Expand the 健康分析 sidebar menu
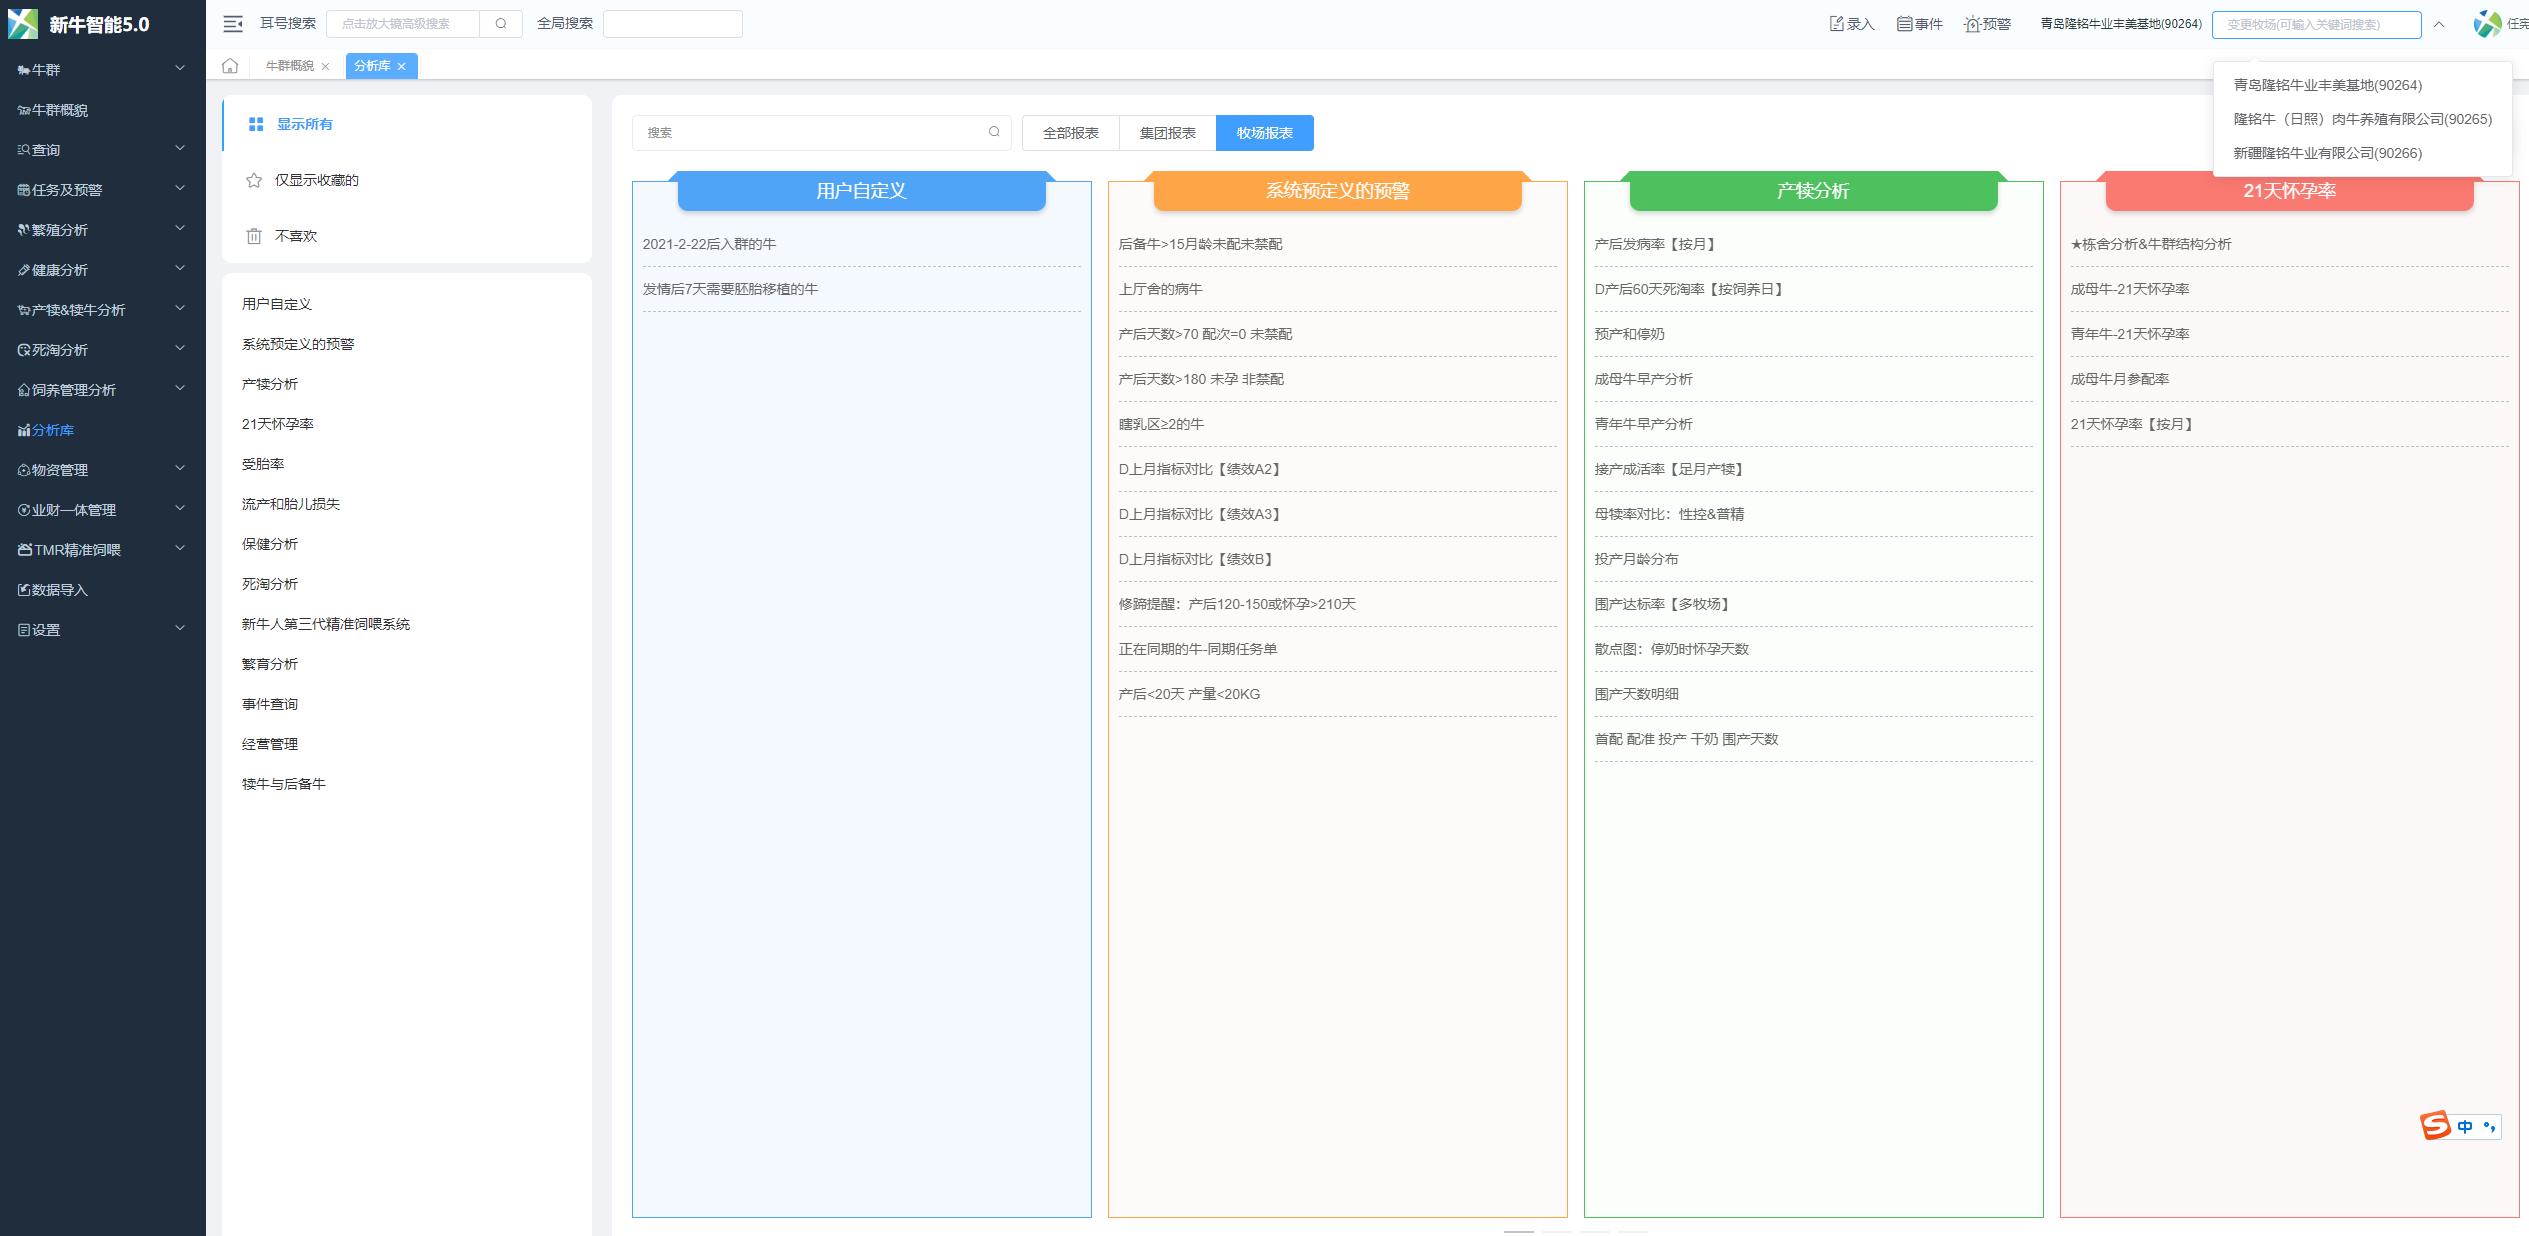The width and height of the screenshot is (2529, 1236). click(102, 270)
